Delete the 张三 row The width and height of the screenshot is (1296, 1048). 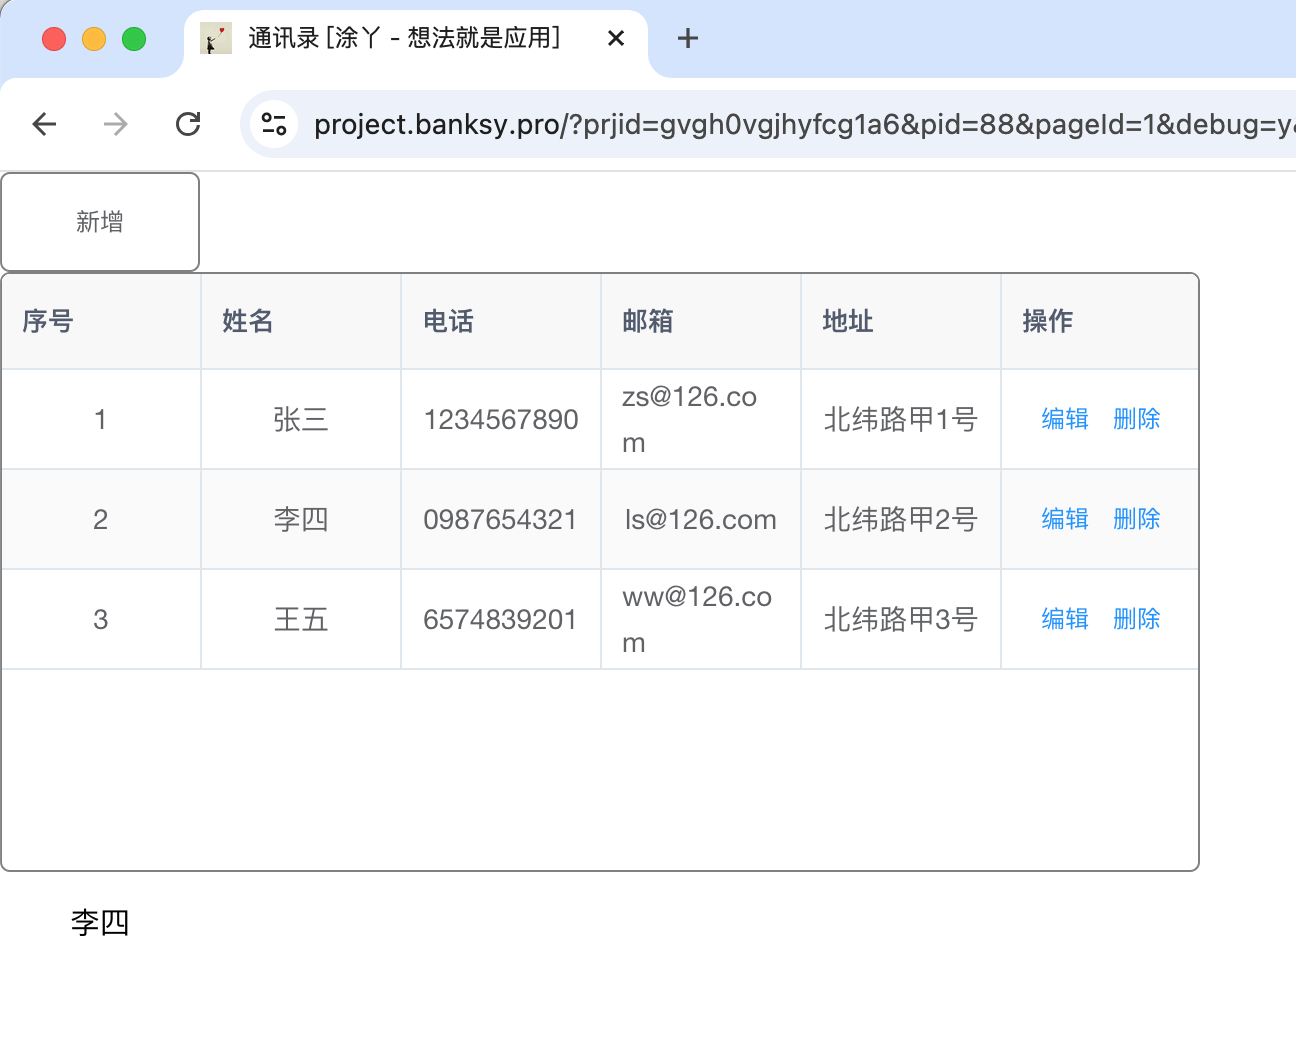[1137, 419]
